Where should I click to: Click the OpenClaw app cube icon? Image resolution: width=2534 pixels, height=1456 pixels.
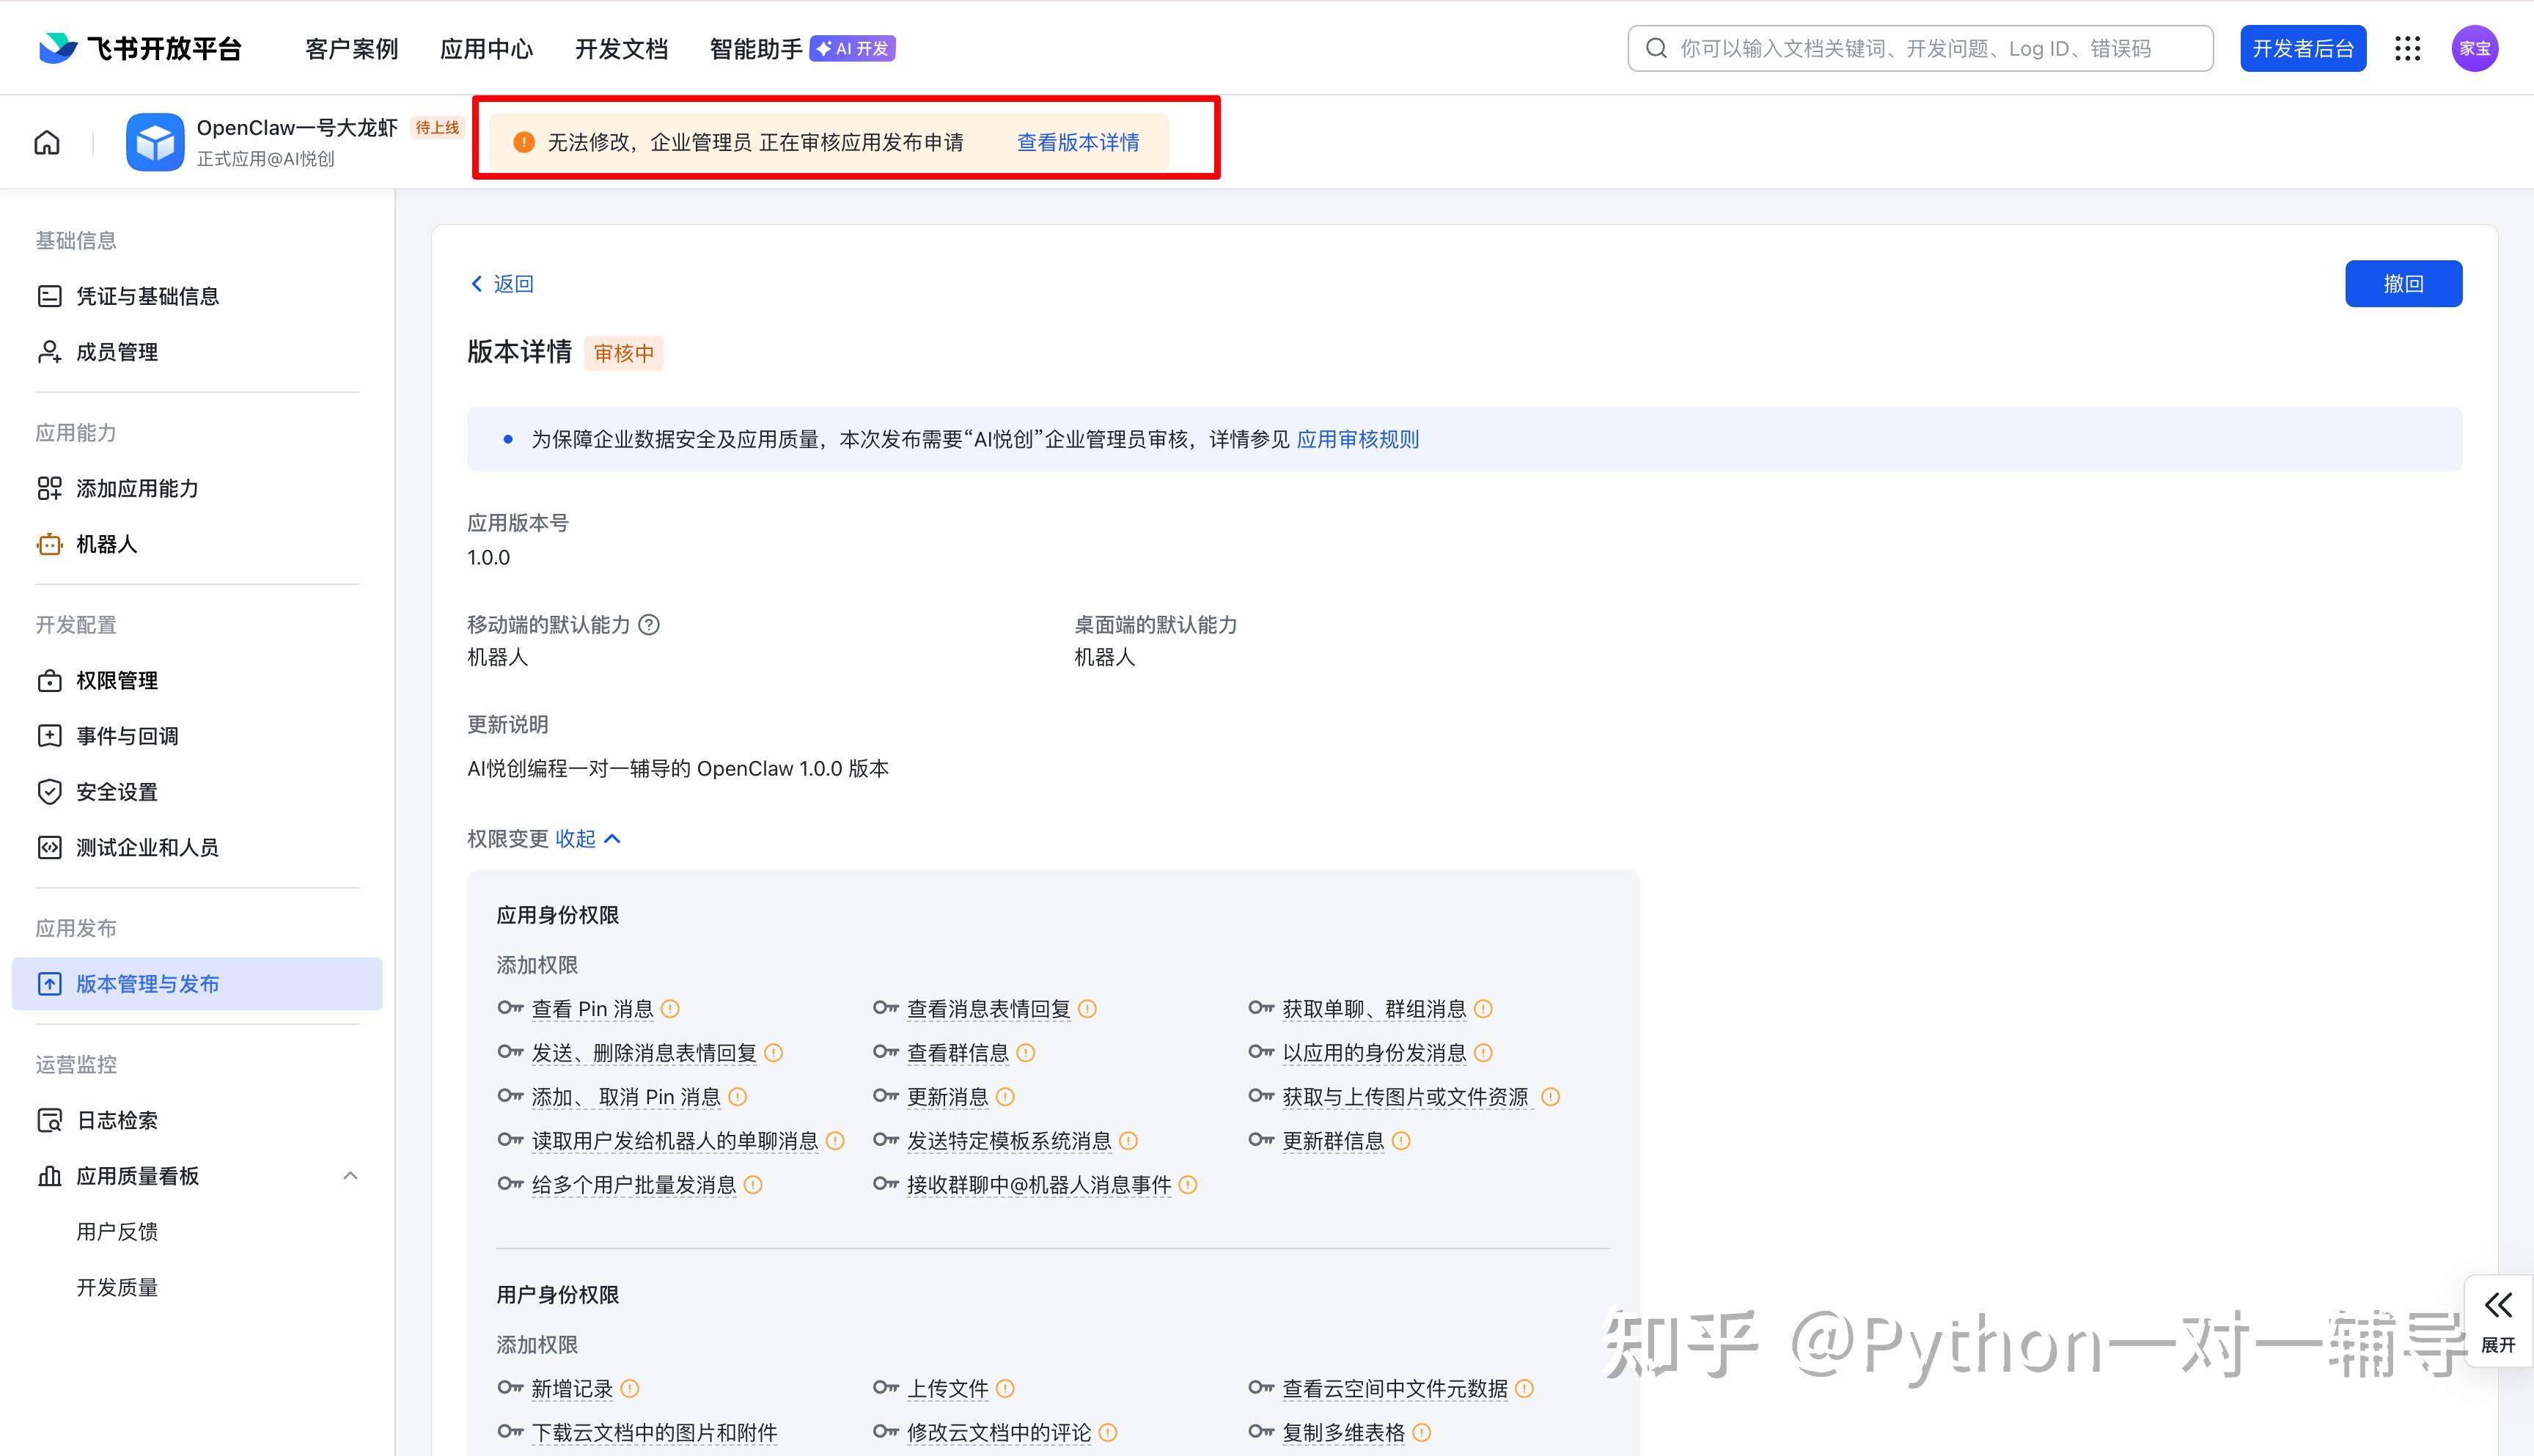point(155,142)
